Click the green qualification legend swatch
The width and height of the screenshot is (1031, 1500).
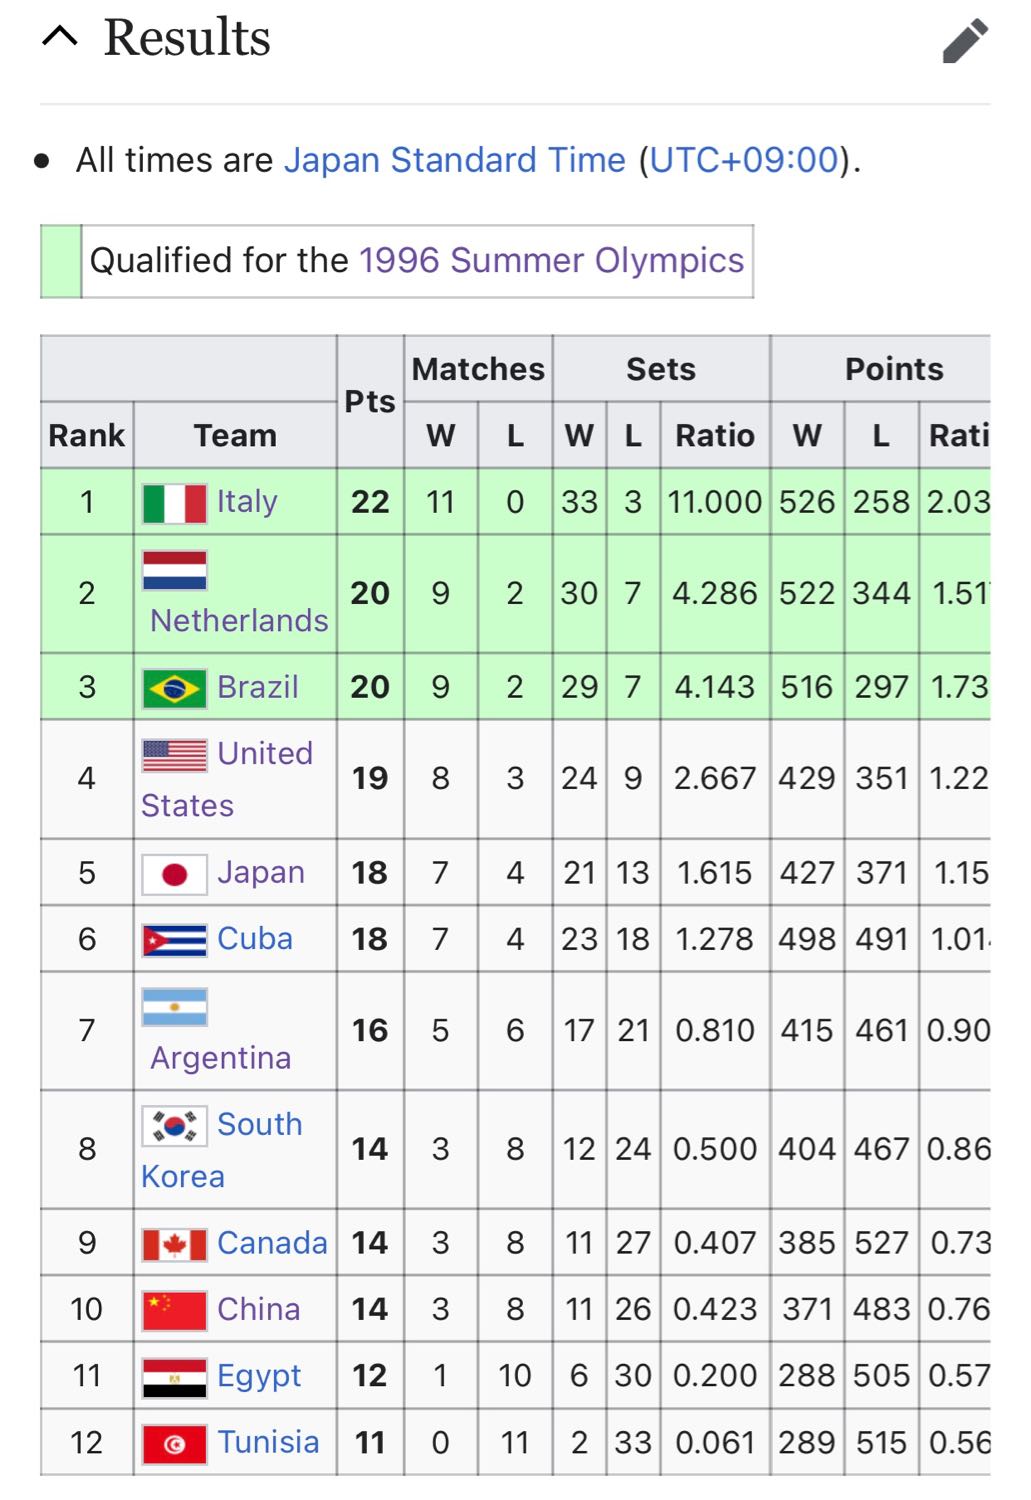pos(61,261)
